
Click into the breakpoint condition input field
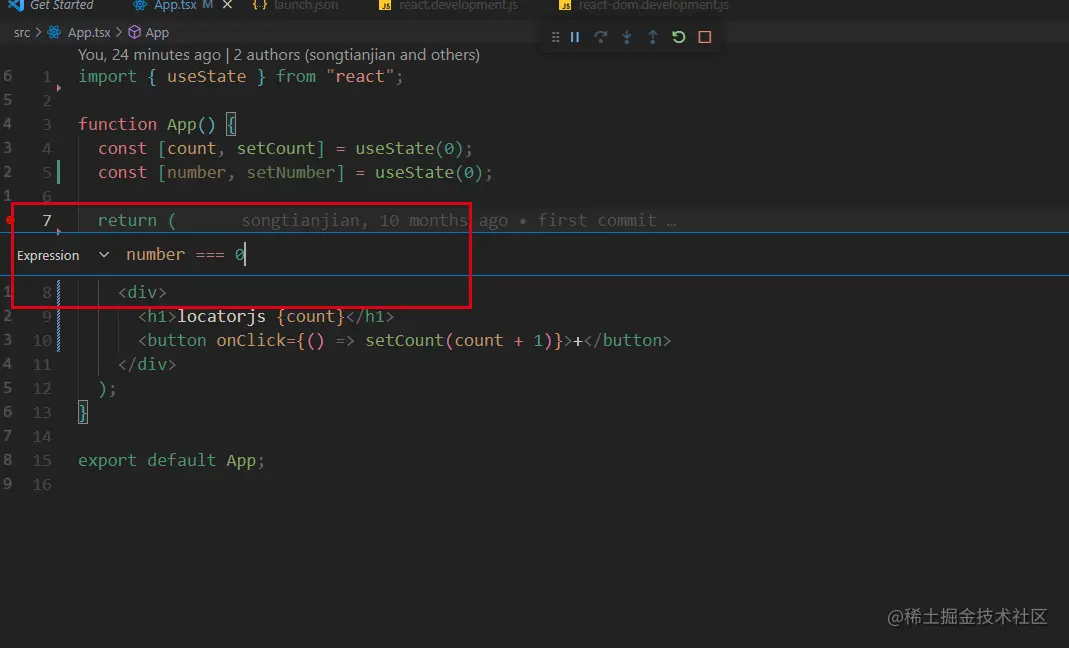(593, 254)
